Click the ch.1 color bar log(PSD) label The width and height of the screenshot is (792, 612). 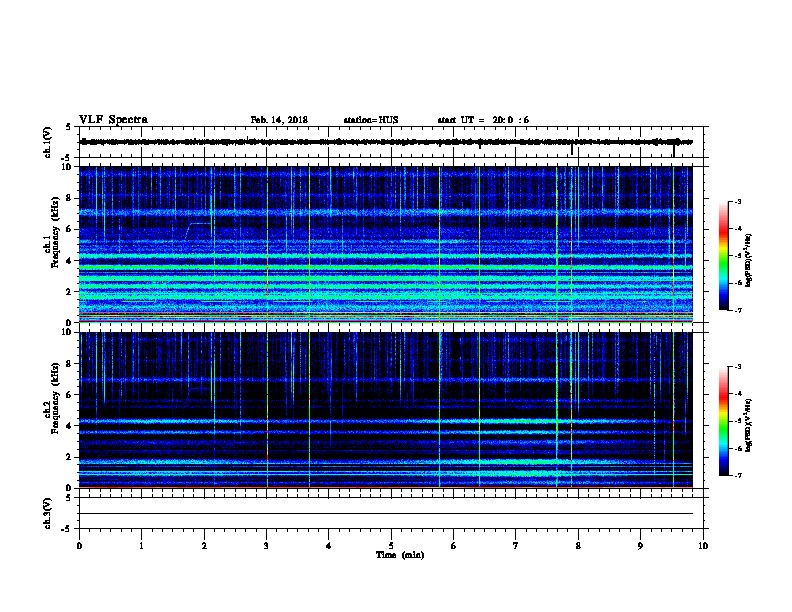pyautogui.click(x=748, y=260)
